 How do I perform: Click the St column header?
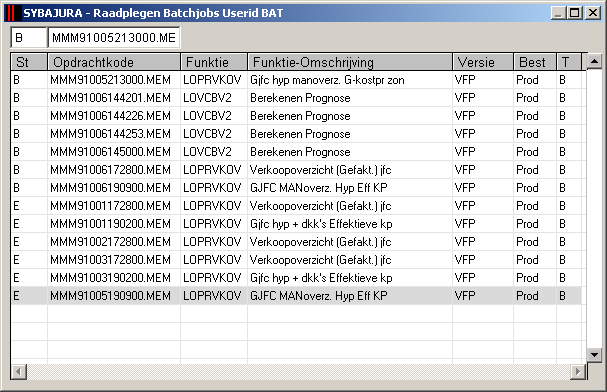(29, 62)
